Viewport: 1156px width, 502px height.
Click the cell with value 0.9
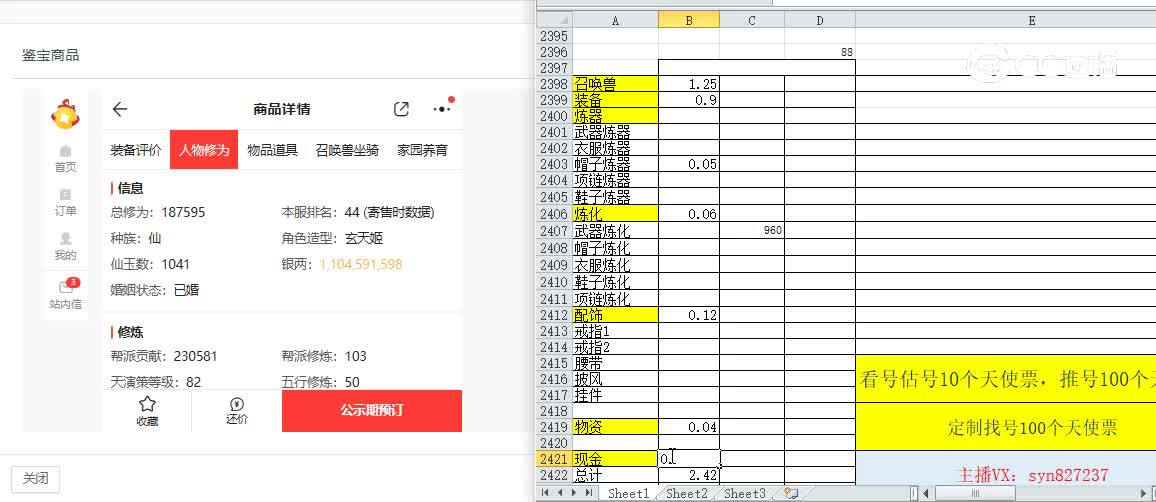pyautogui.click(x=689, y=100)
